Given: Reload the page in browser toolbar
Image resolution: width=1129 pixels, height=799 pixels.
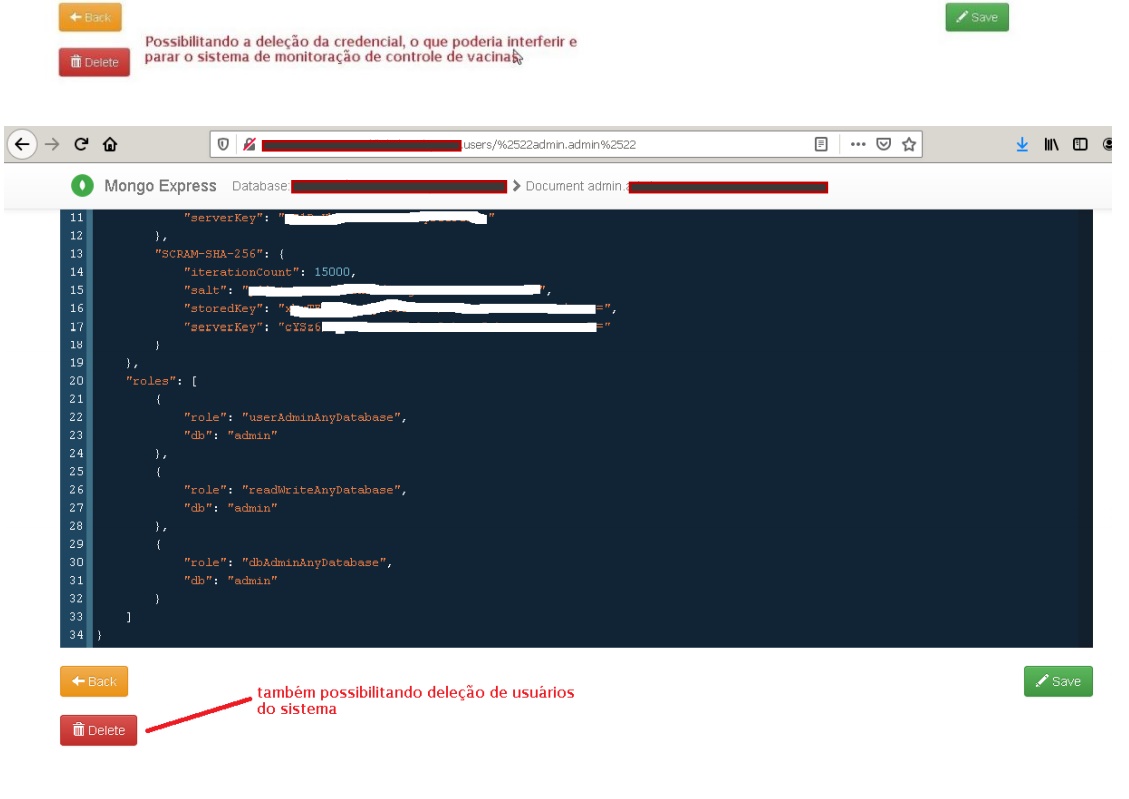Looking at the screenshot, I should 81,144.
